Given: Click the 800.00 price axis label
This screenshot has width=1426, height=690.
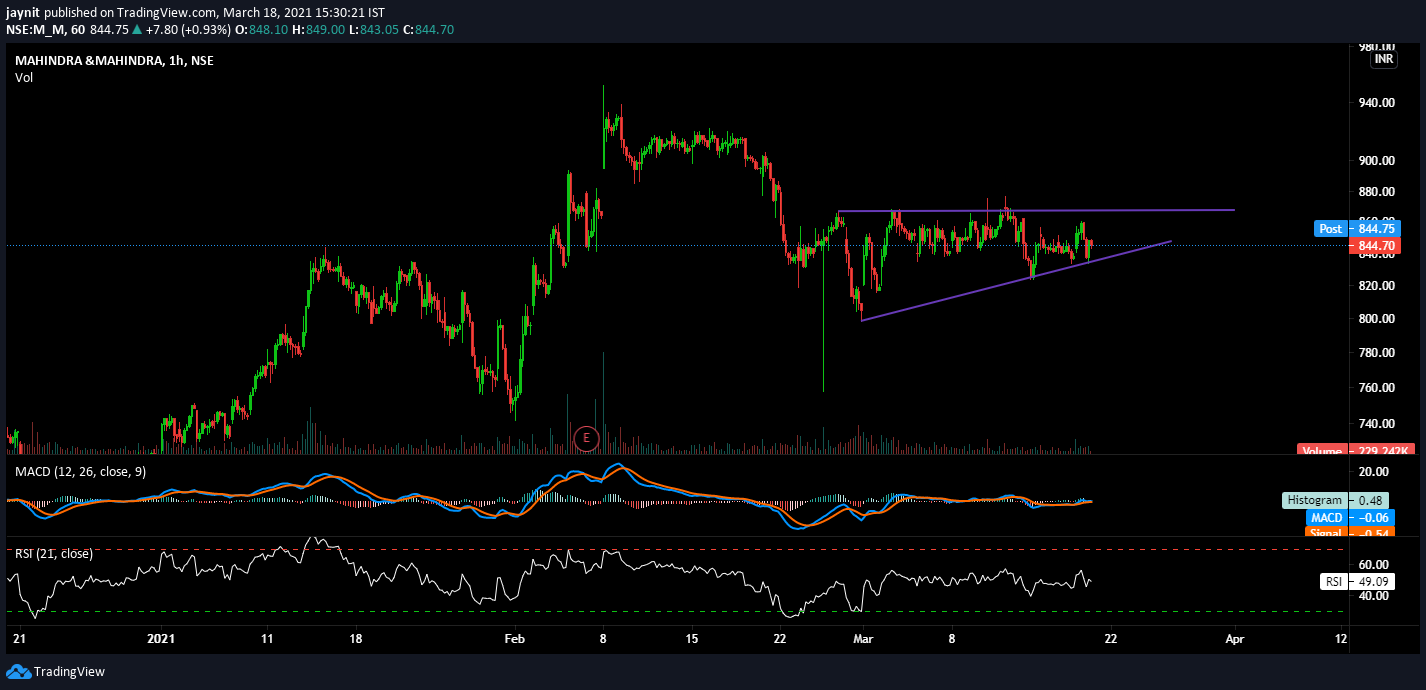Looking at the screenshot, I should [1377, 319].
